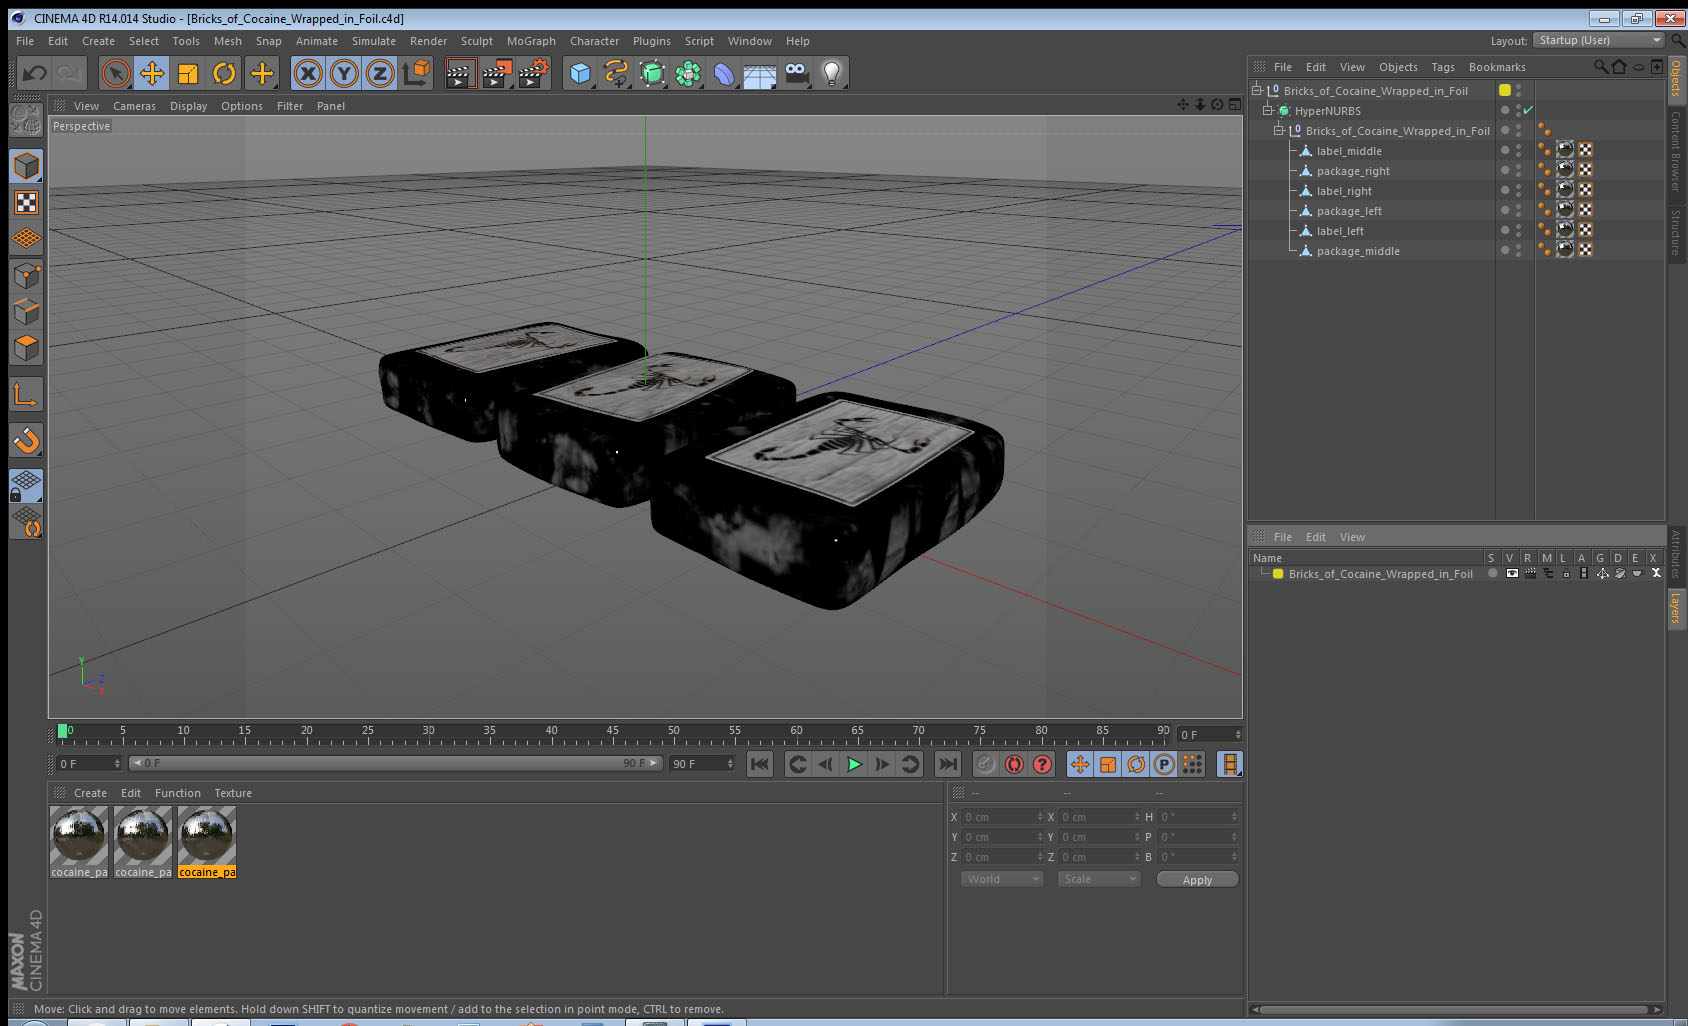
Task: Add a Floor environment object
Action: (x=760, y=73)
